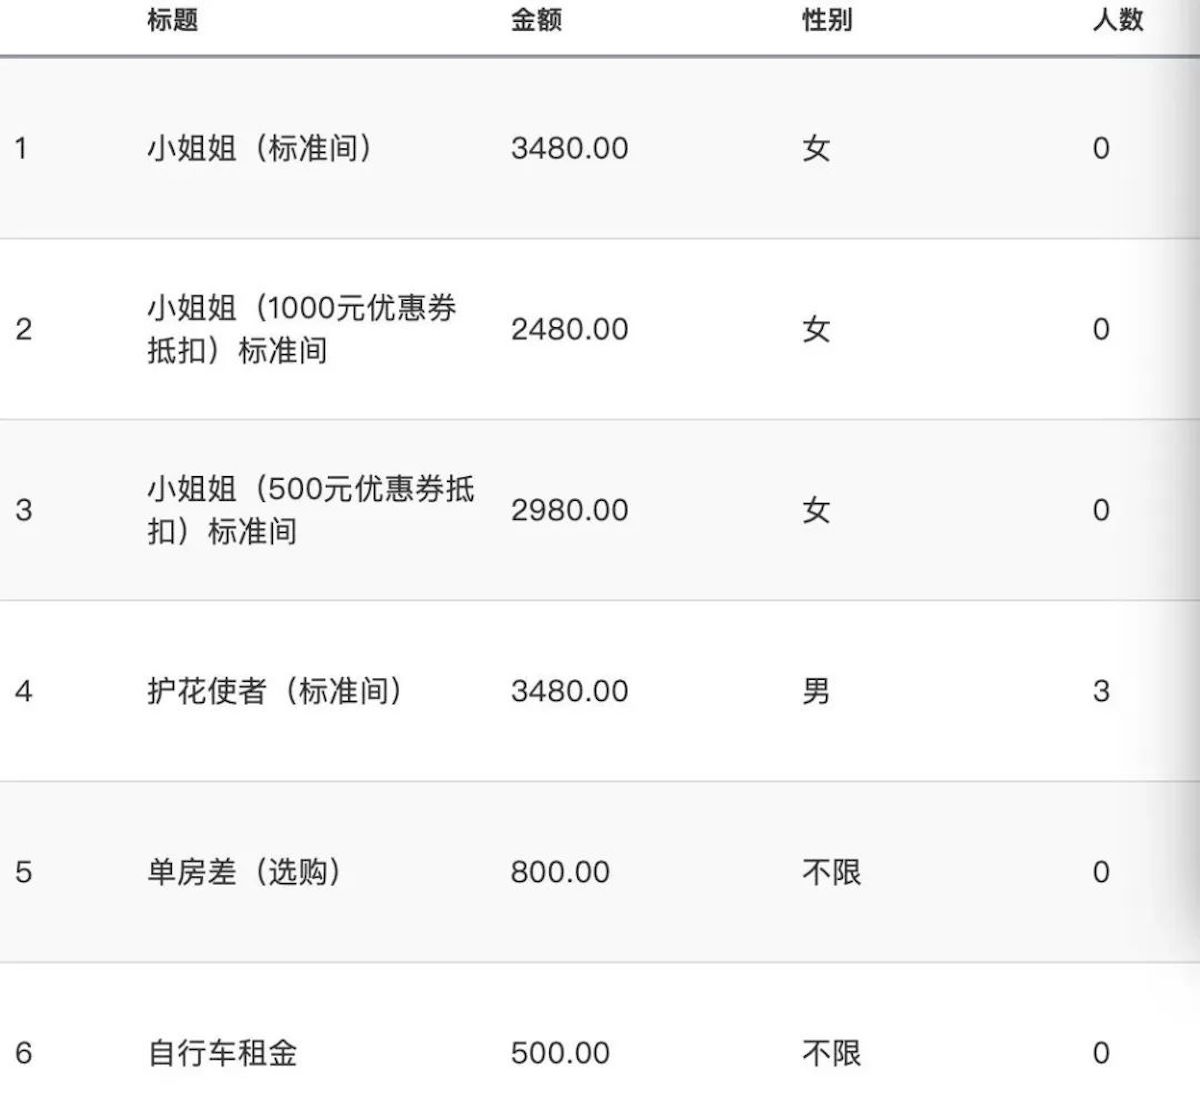Click row number 6
The height and width of the screenshot is (1106, 1200).
pyautogui.click(x=24, y=1053)
